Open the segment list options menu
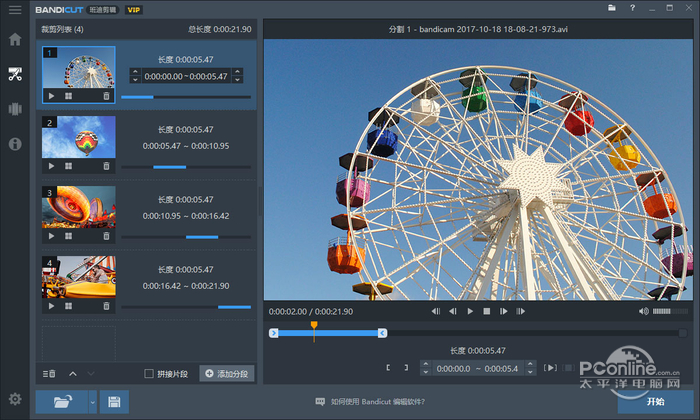 point(49,374)
